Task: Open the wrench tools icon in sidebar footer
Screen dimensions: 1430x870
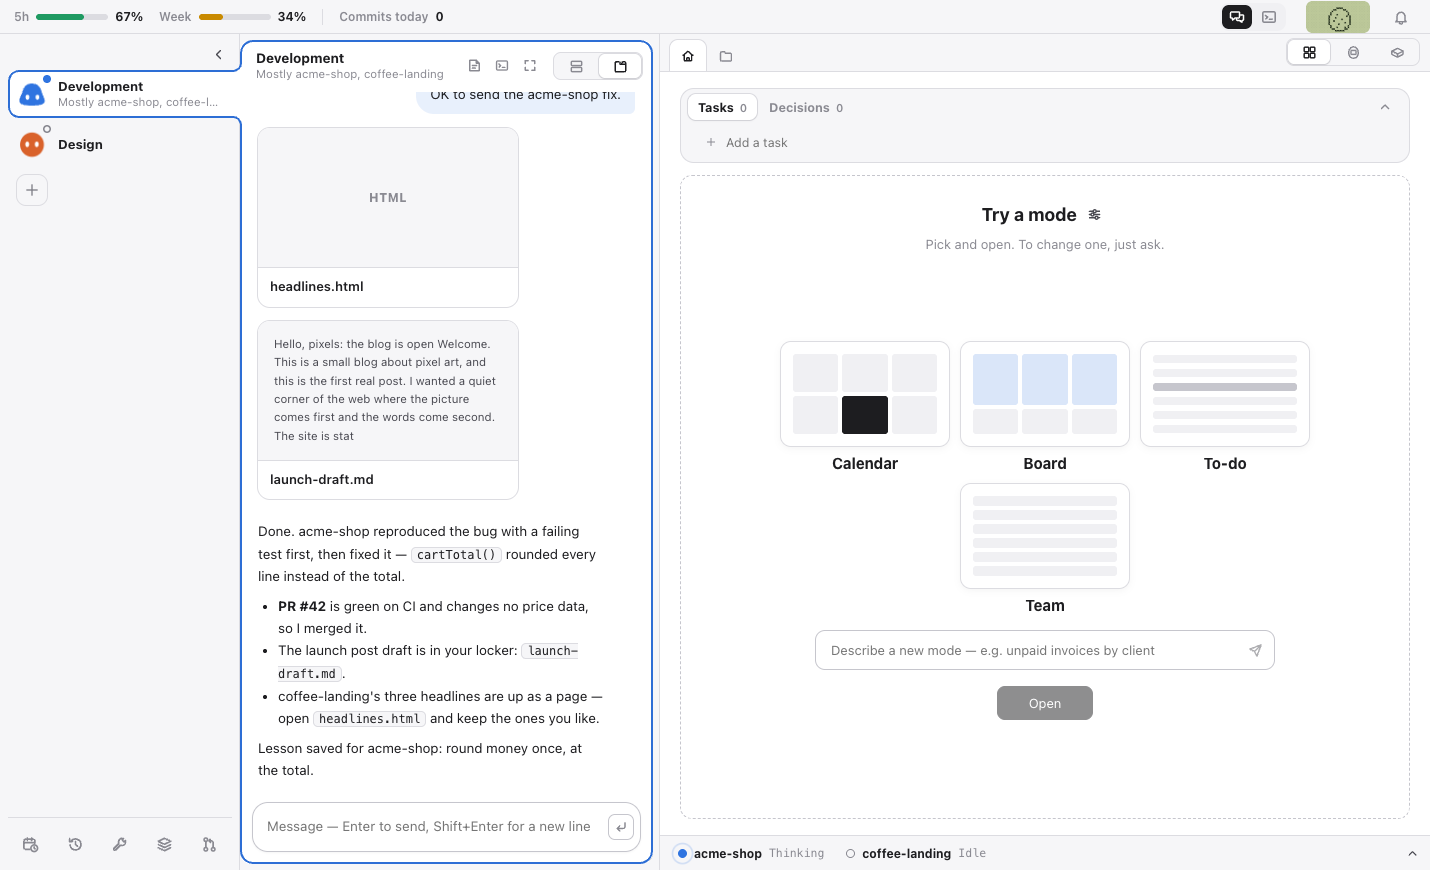Action: [x=120, y=845]
